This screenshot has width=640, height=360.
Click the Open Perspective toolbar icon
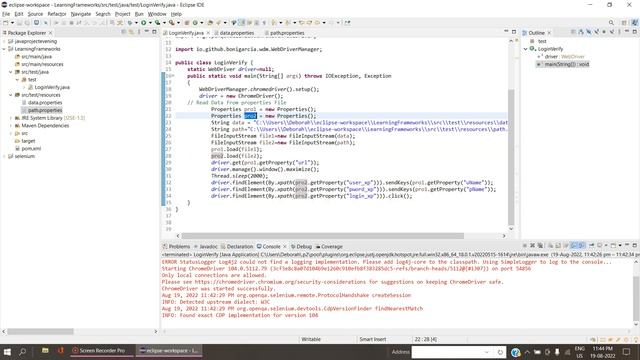(x=624, y=23)
